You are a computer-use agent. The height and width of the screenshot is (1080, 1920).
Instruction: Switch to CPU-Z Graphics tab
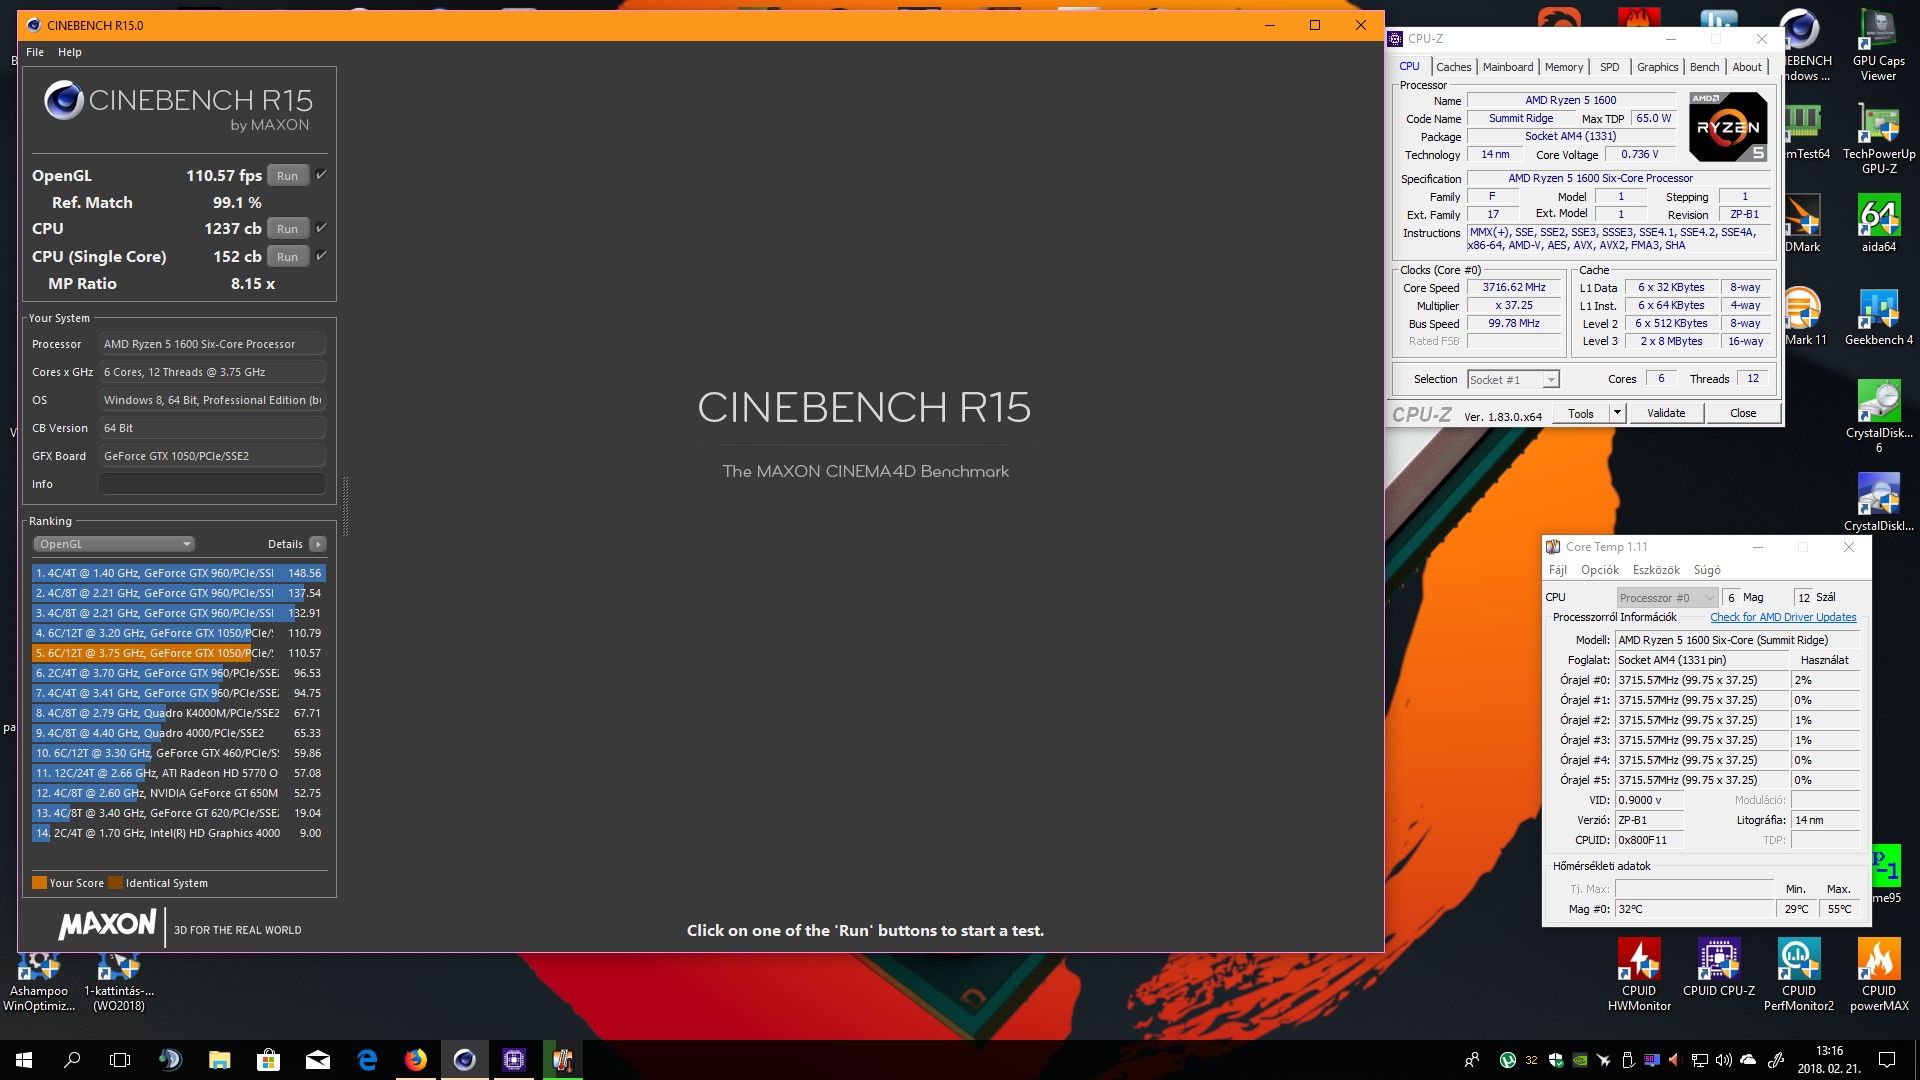tap(1657, 67)
